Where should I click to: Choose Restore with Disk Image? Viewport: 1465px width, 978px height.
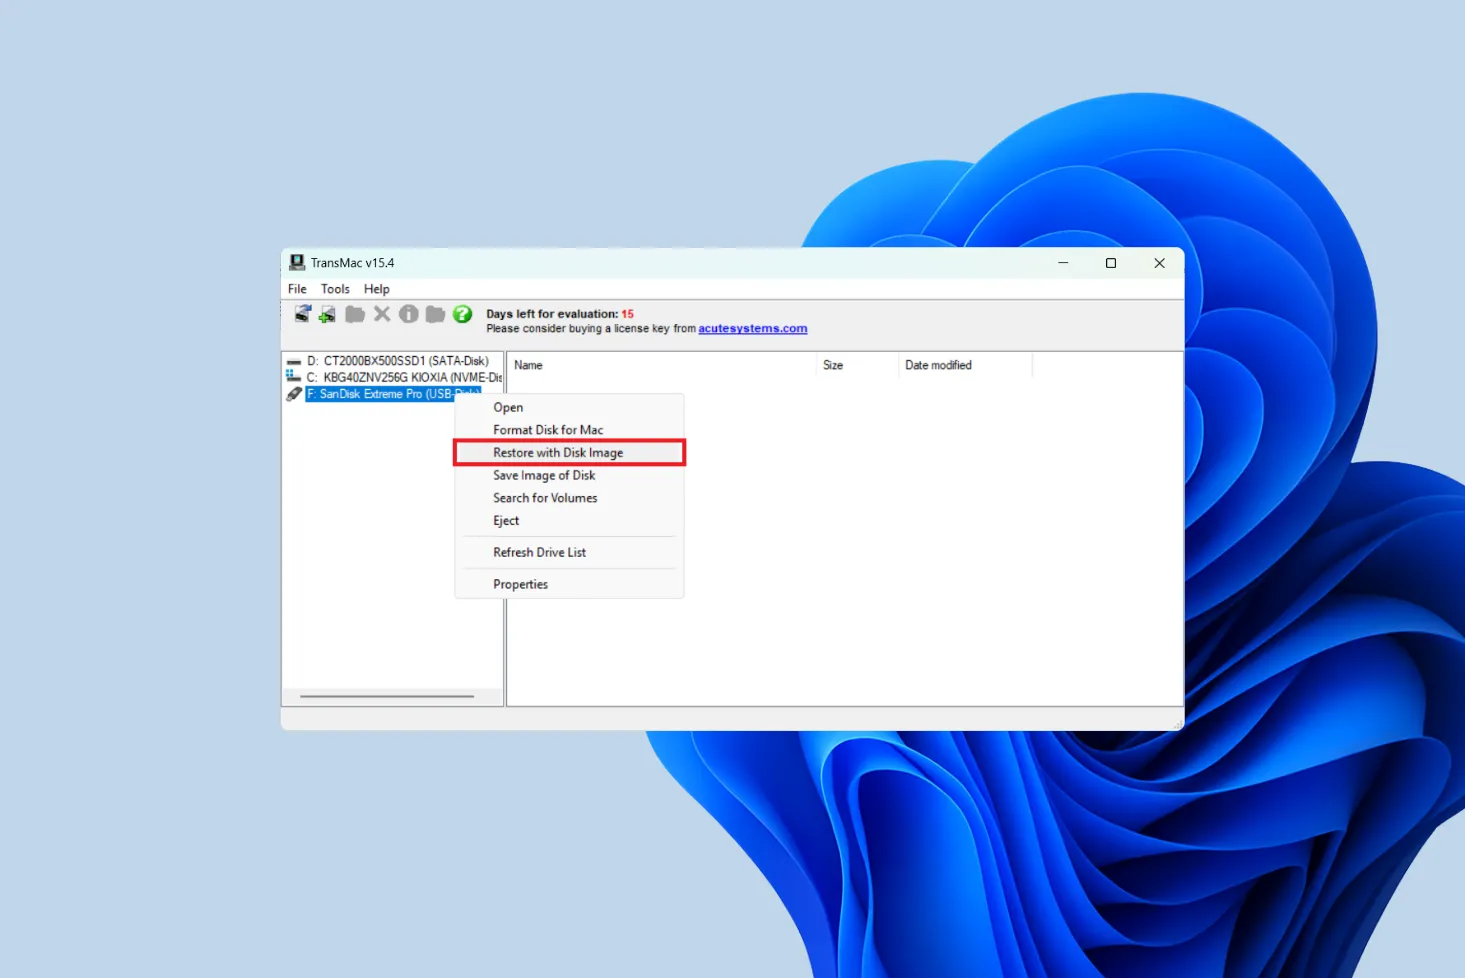point(558,453)
